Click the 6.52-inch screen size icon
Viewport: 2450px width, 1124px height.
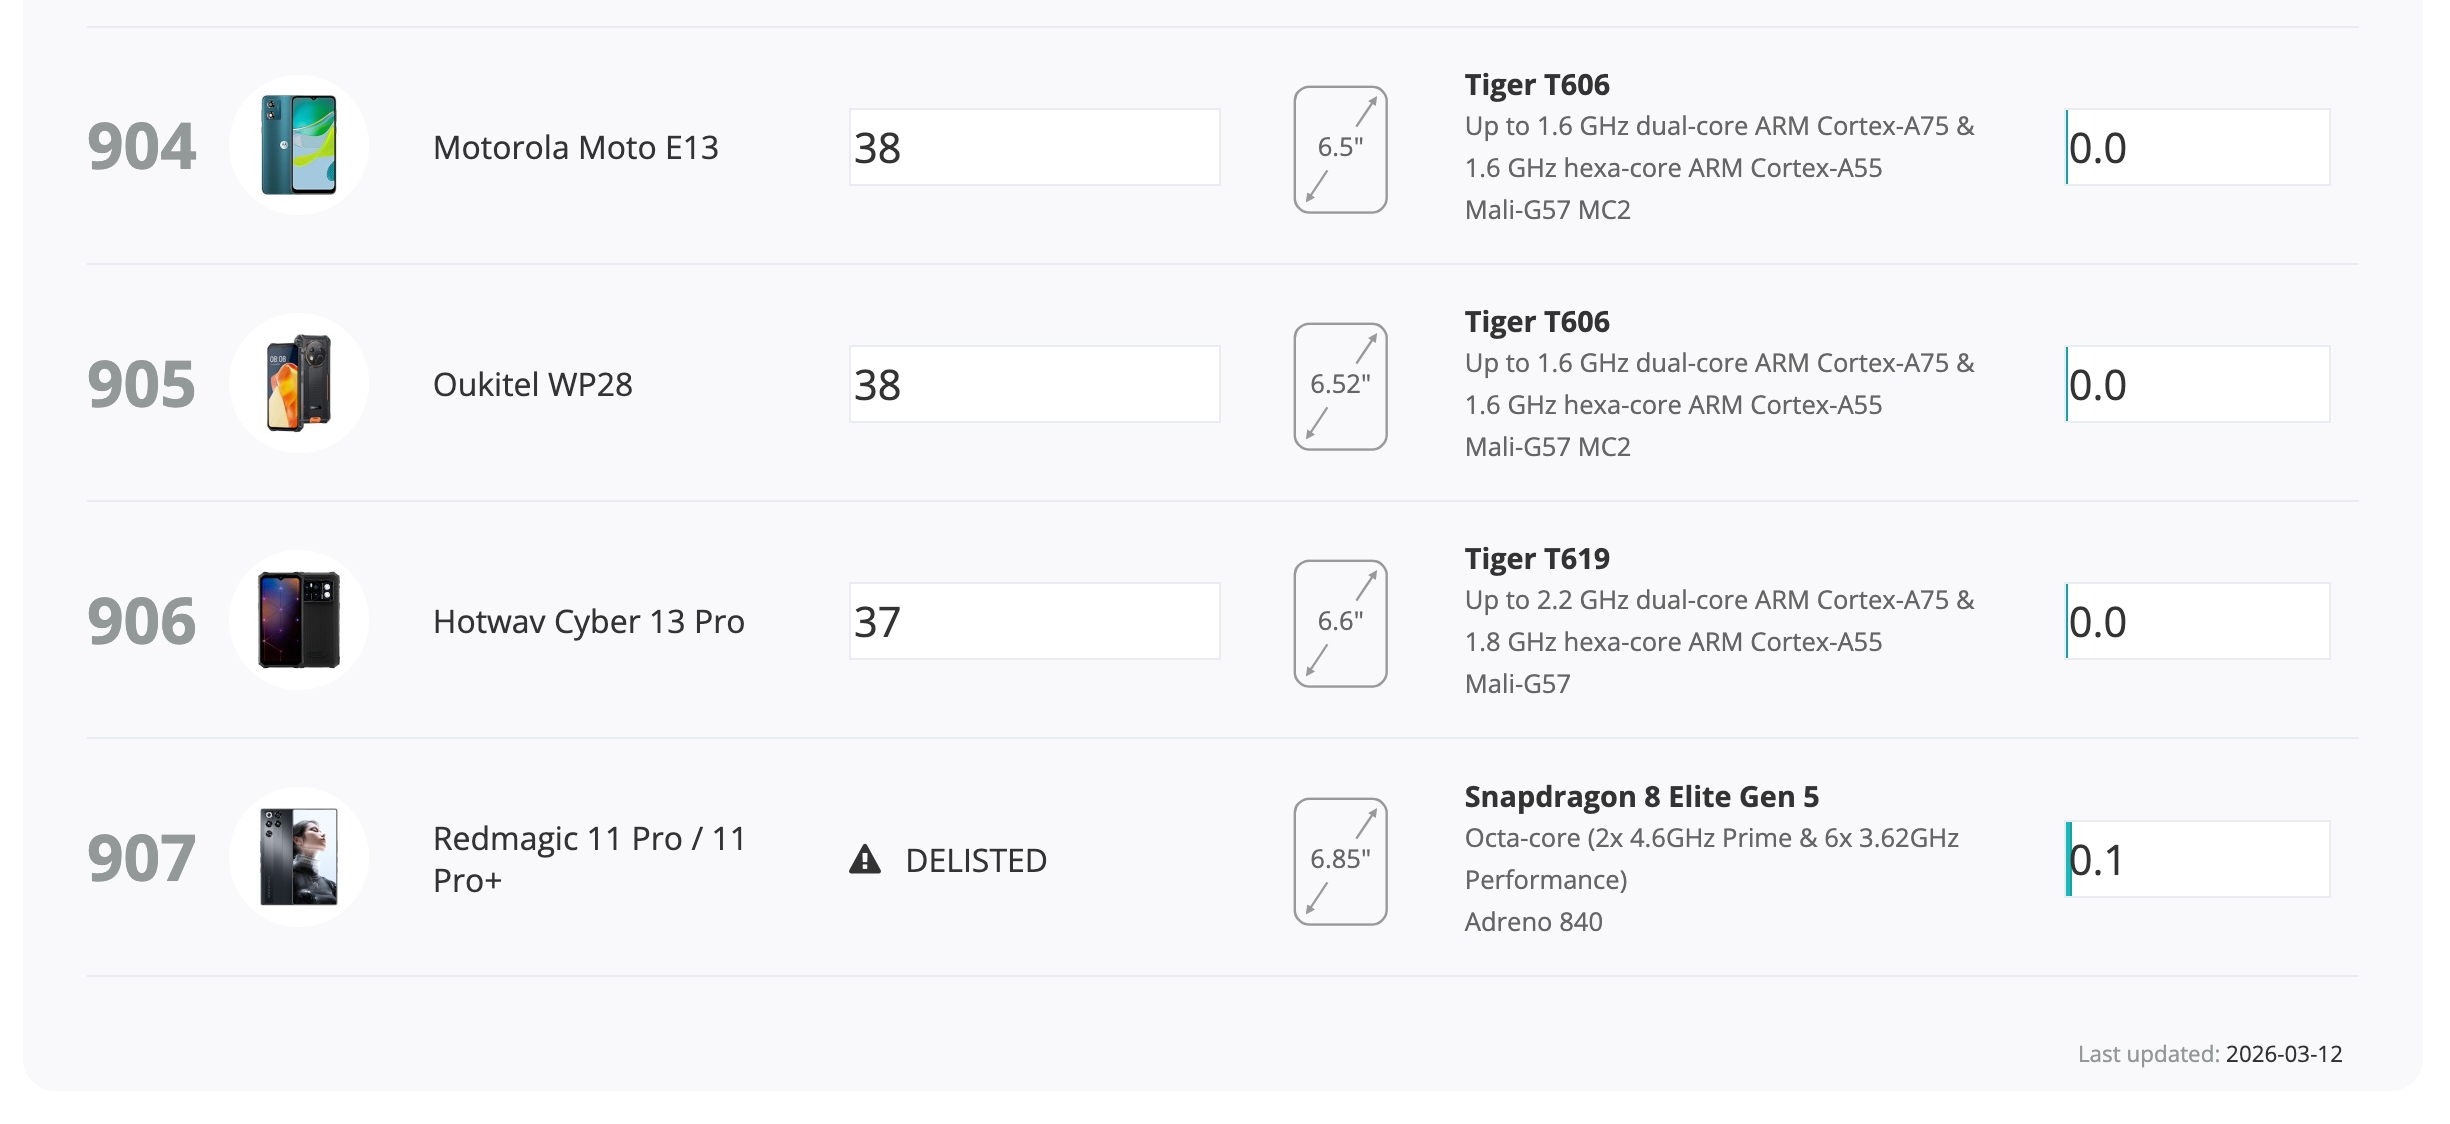point(1340,386)
